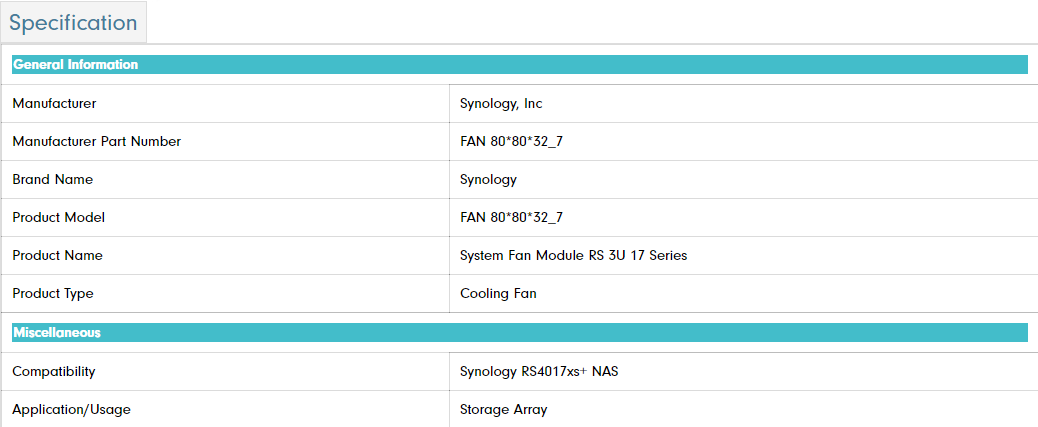1038x427 pixels.
Task: Click the Brand Name label
Action: pyautogui.click(x=52, y=179)
